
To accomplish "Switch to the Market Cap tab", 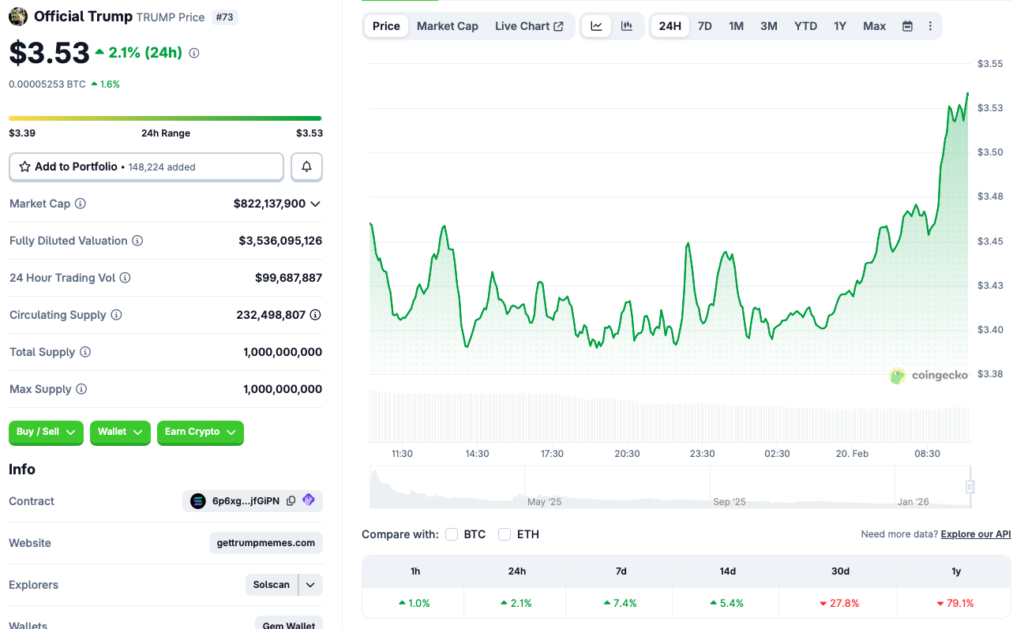I will click(447, 26).
